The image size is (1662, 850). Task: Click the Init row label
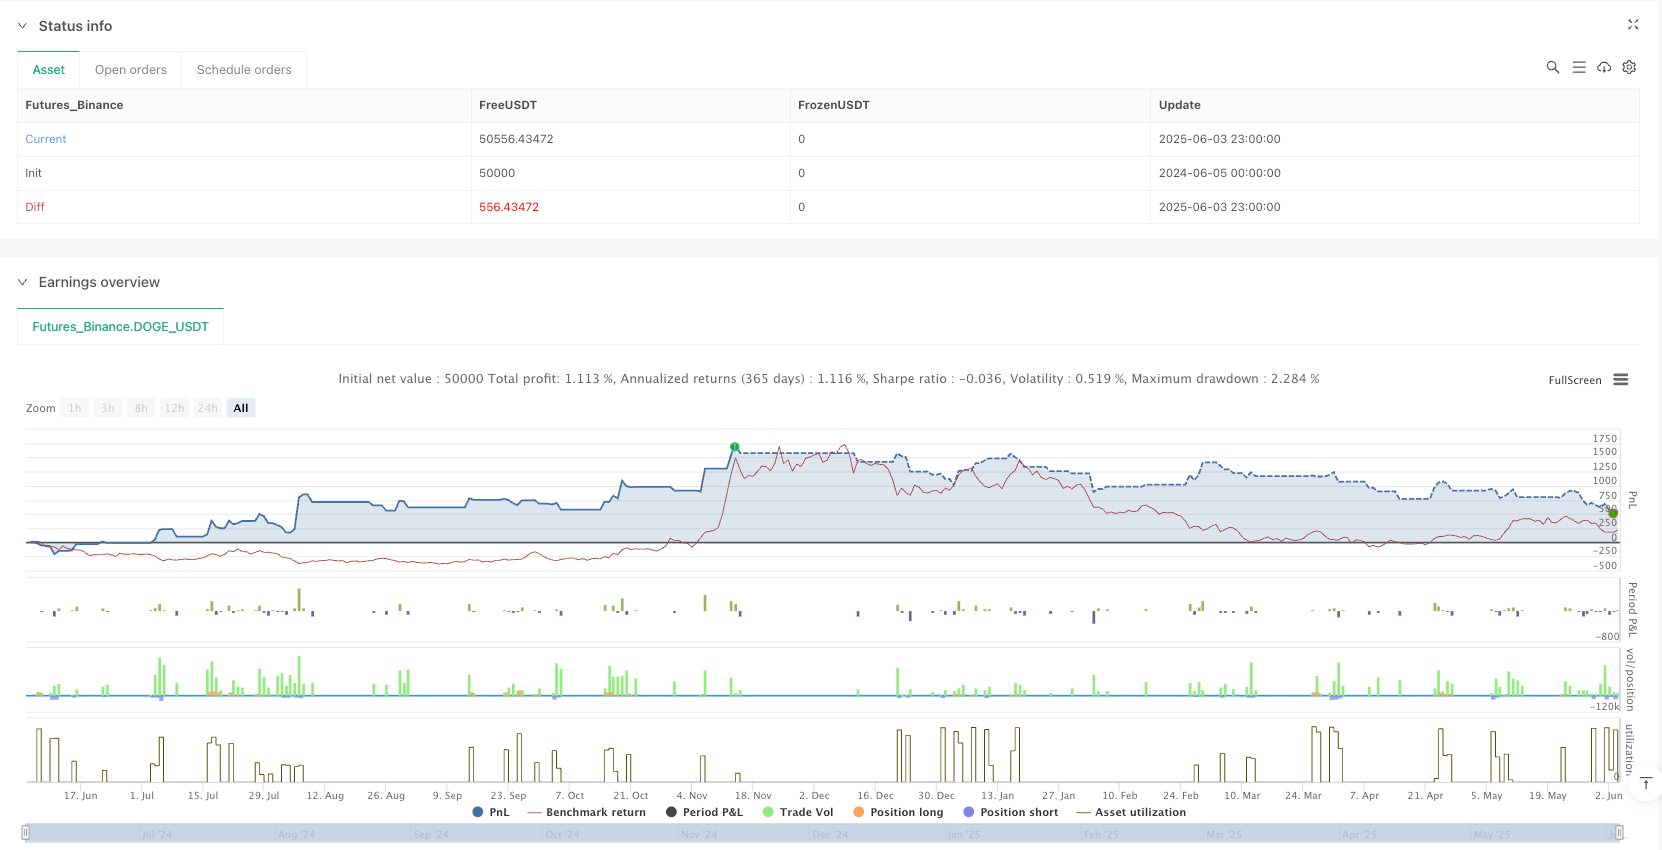click(33, 173)
